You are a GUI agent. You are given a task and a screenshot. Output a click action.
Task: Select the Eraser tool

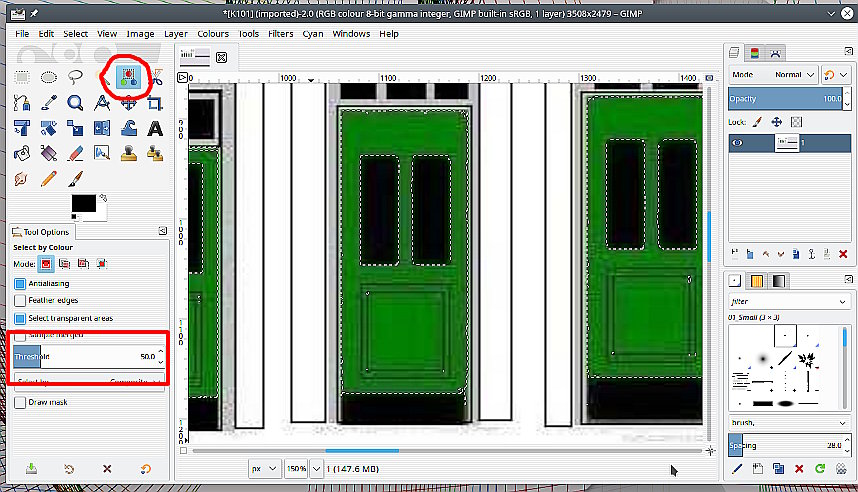tap(76, 153)
